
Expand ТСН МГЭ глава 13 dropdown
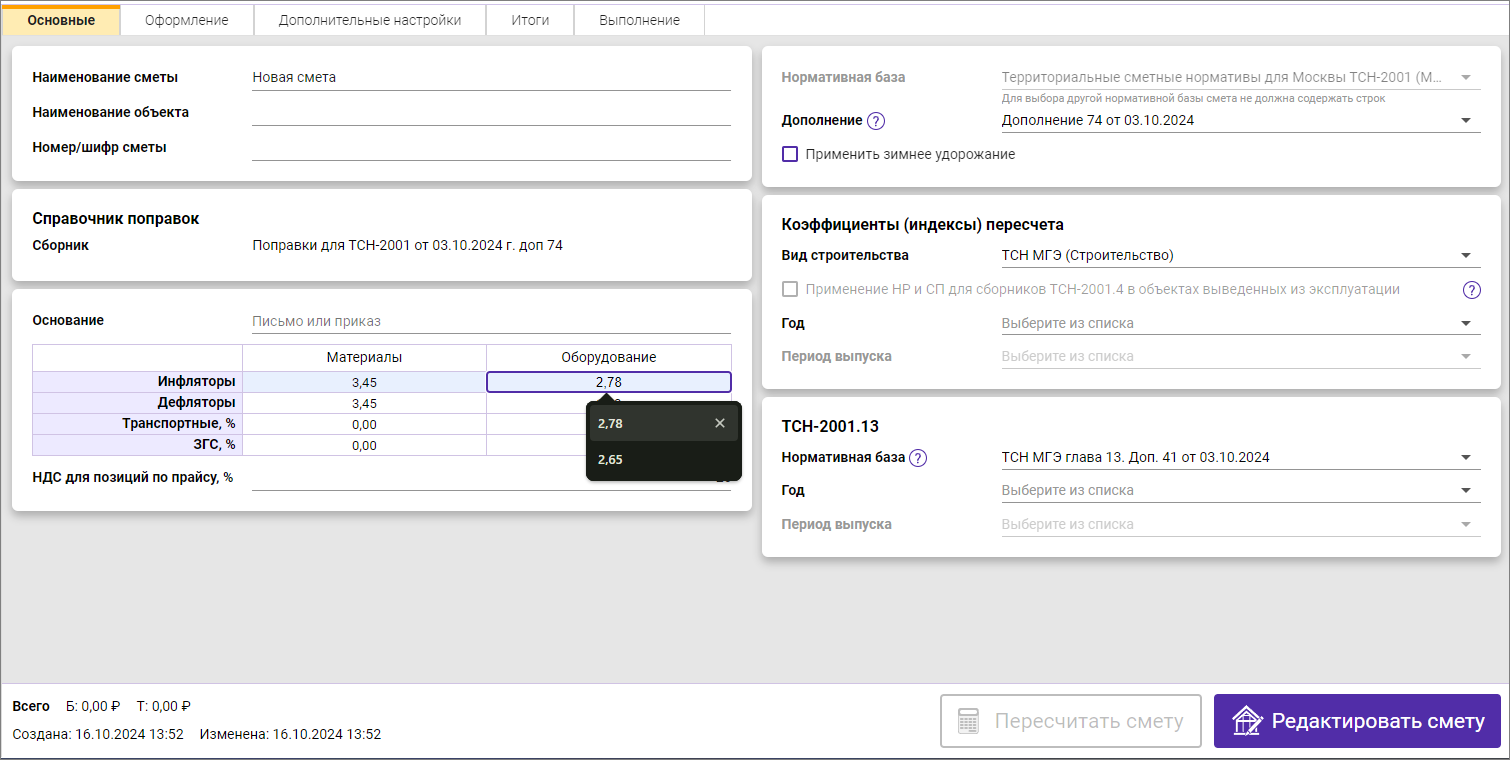coord(1466,458)
